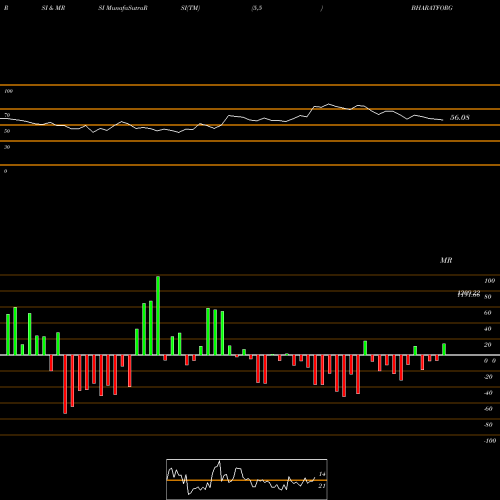Viewport: 500px width, 500px height.
Task: Click the 80 label on MR axis
Action: [488, 297]
